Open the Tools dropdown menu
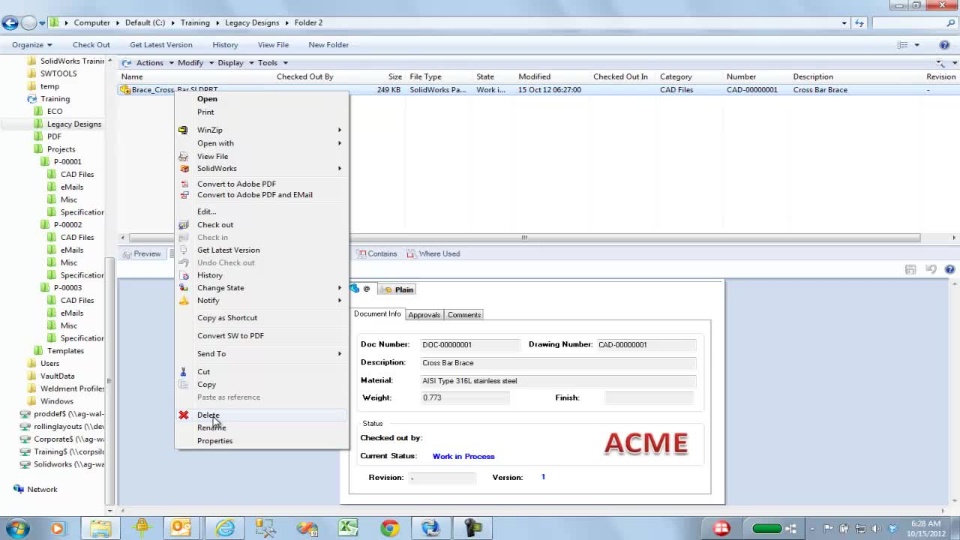The width and height of the screenshot is (960, 540). (272, 63)
